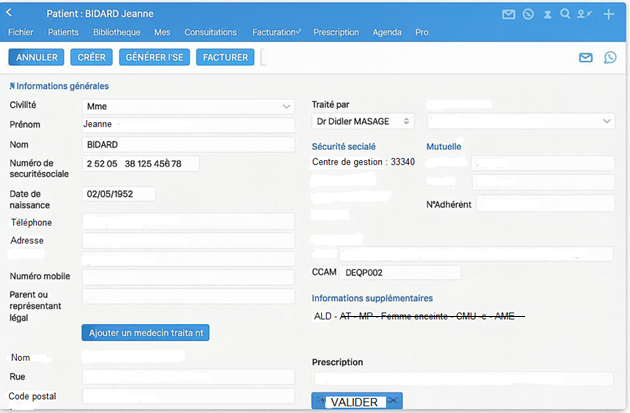The image size is (630, 413).
Task: Click the clock icon in header
Action: 528,14
